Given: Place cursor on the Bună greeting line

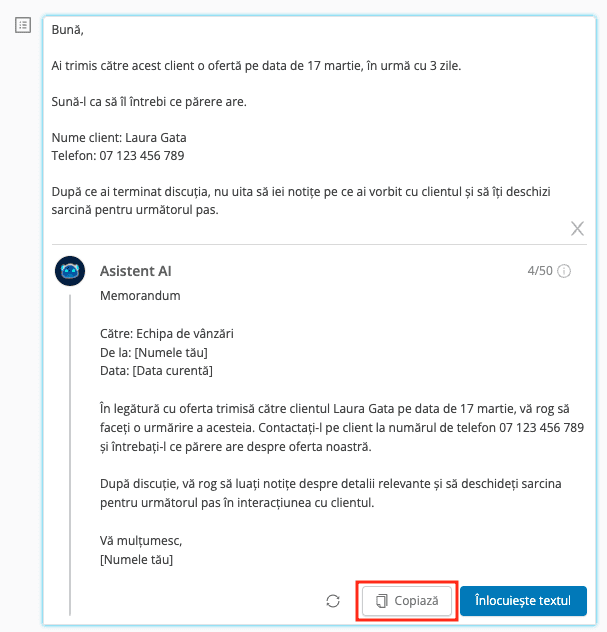Looking at the screenshot, I should (x=67, y=30).
